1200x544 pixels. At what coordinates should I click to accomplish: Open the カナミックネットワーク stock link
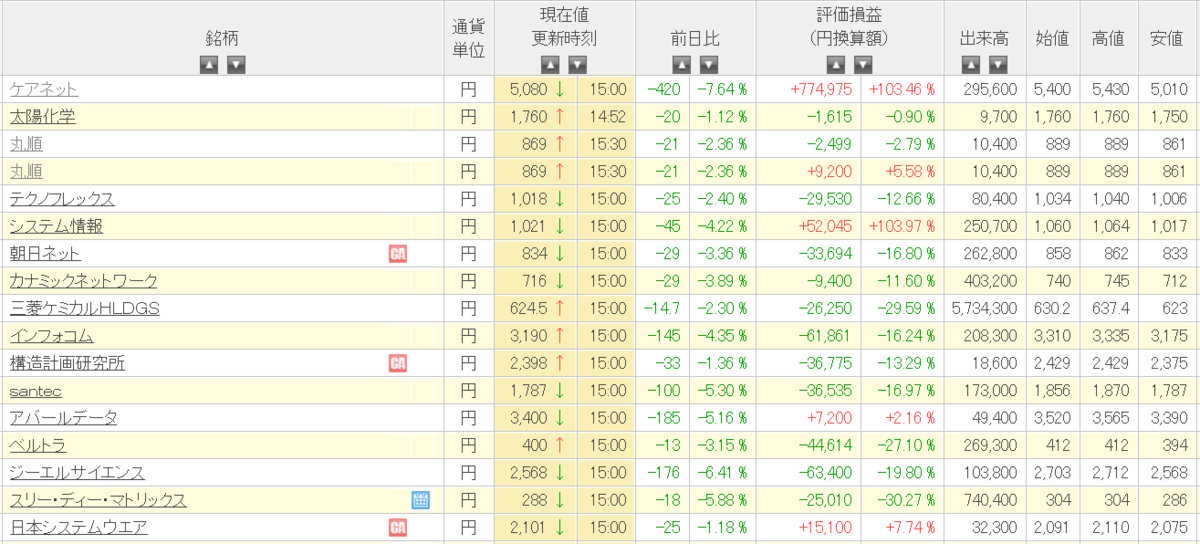click(x=84, y=281)
